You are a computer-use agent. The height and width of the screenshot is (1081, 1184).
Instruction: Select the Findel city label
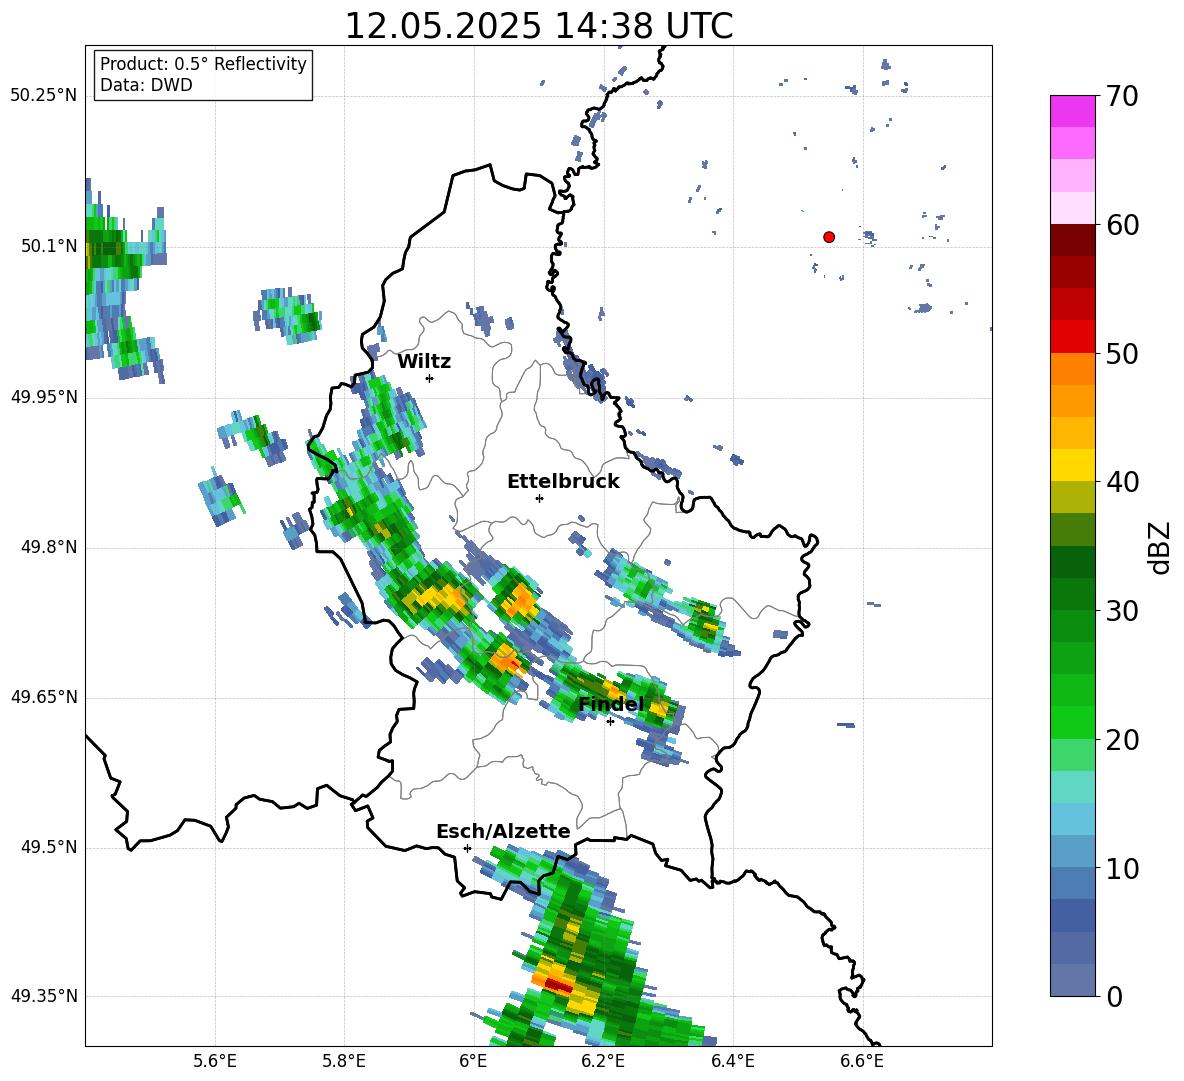611,704
